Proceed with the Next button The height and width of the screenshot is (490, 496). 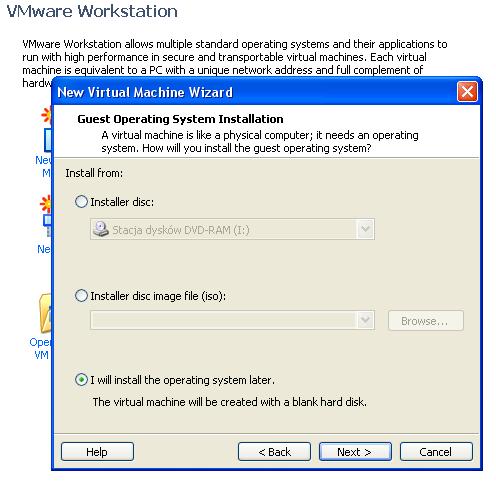(x=355, y=452)
